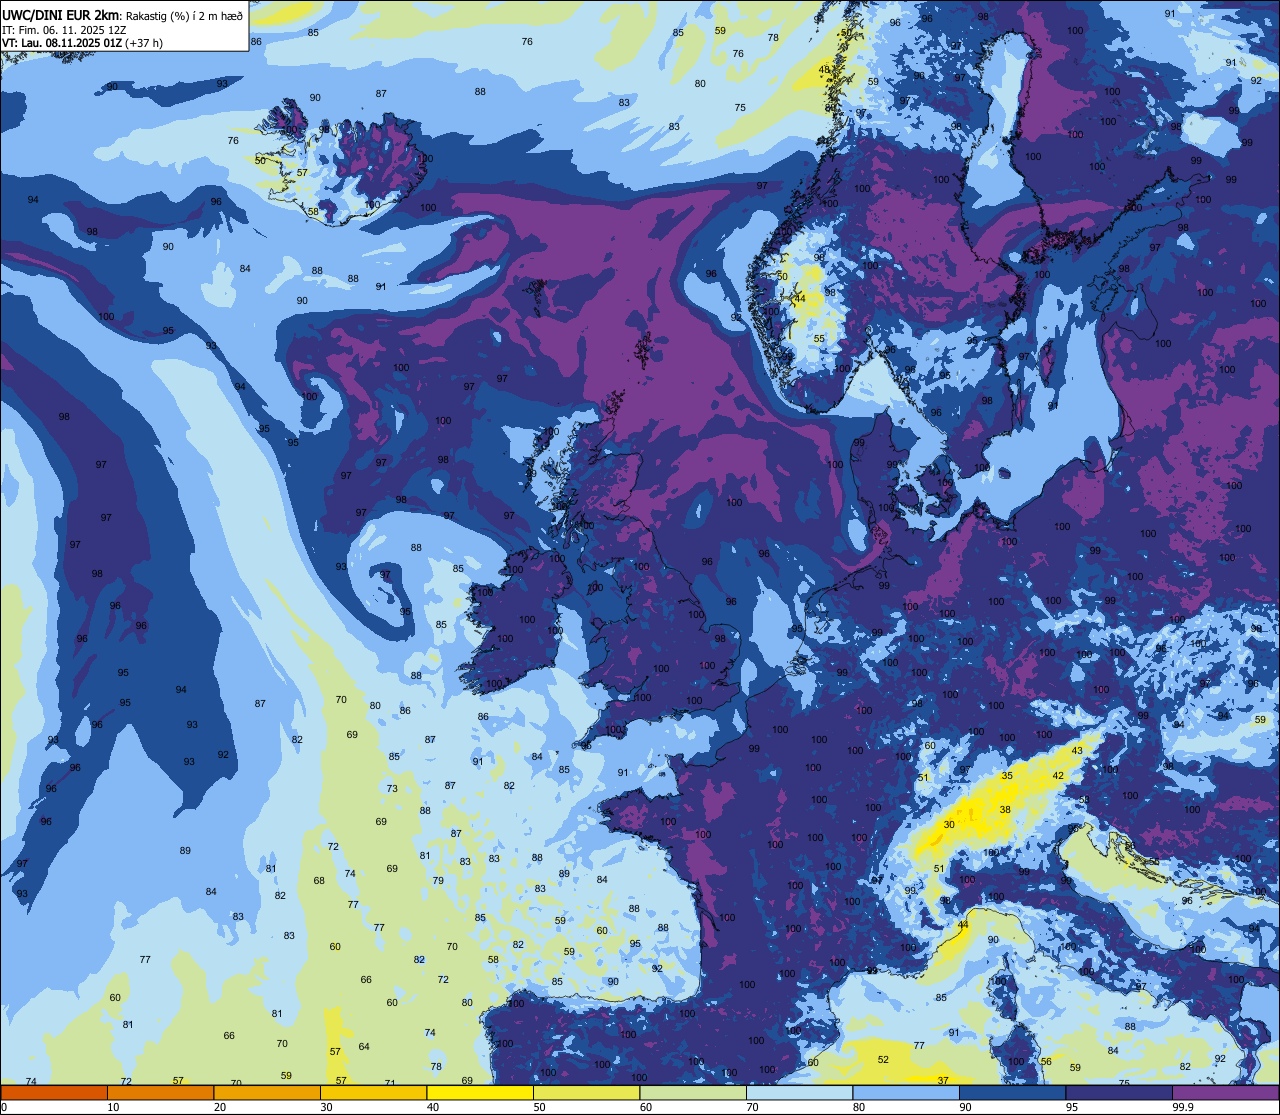Click the amber 20–30 legend swatch
Viewport: 1280px width, 1115px height.
point(267,1092)
